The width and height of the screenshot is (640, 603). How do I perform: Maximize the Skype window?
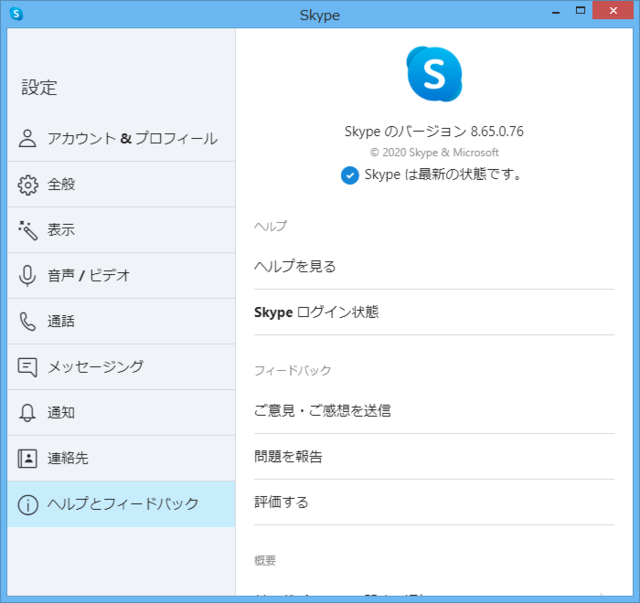tap(580, 11)
